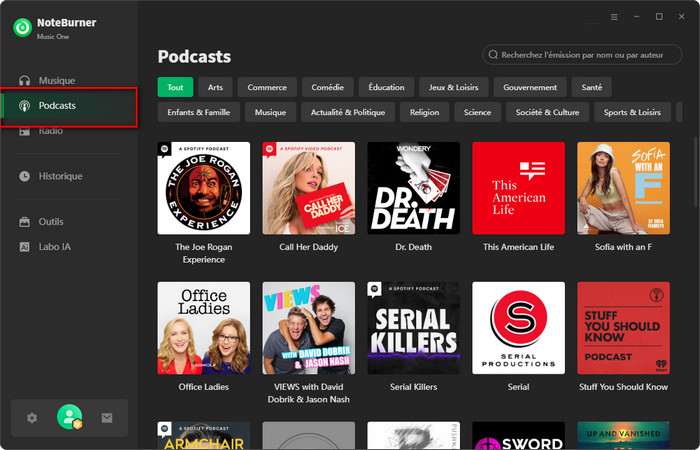This screenshot has height=450, width=700.
Task: Click the NoteBurner green logo icon
Action: click(x=22, y=27)
